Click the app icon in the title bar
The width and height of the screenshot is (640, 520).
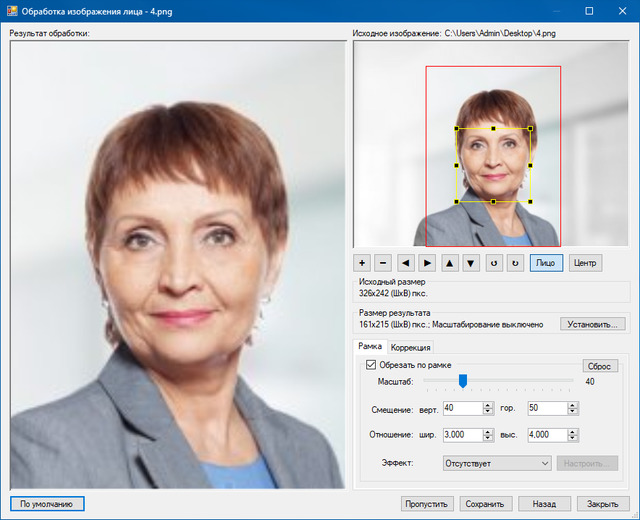pyautogui.click(x=12, y=11)
